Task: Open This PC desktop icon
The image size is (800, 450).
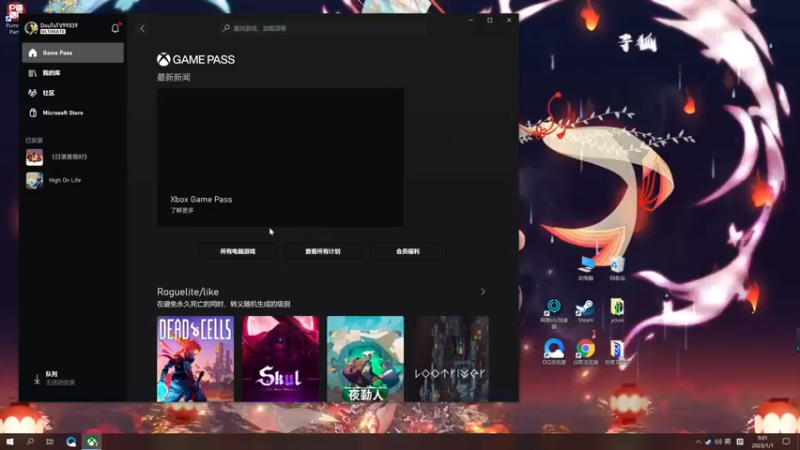Action: click(x=586, y=268)
